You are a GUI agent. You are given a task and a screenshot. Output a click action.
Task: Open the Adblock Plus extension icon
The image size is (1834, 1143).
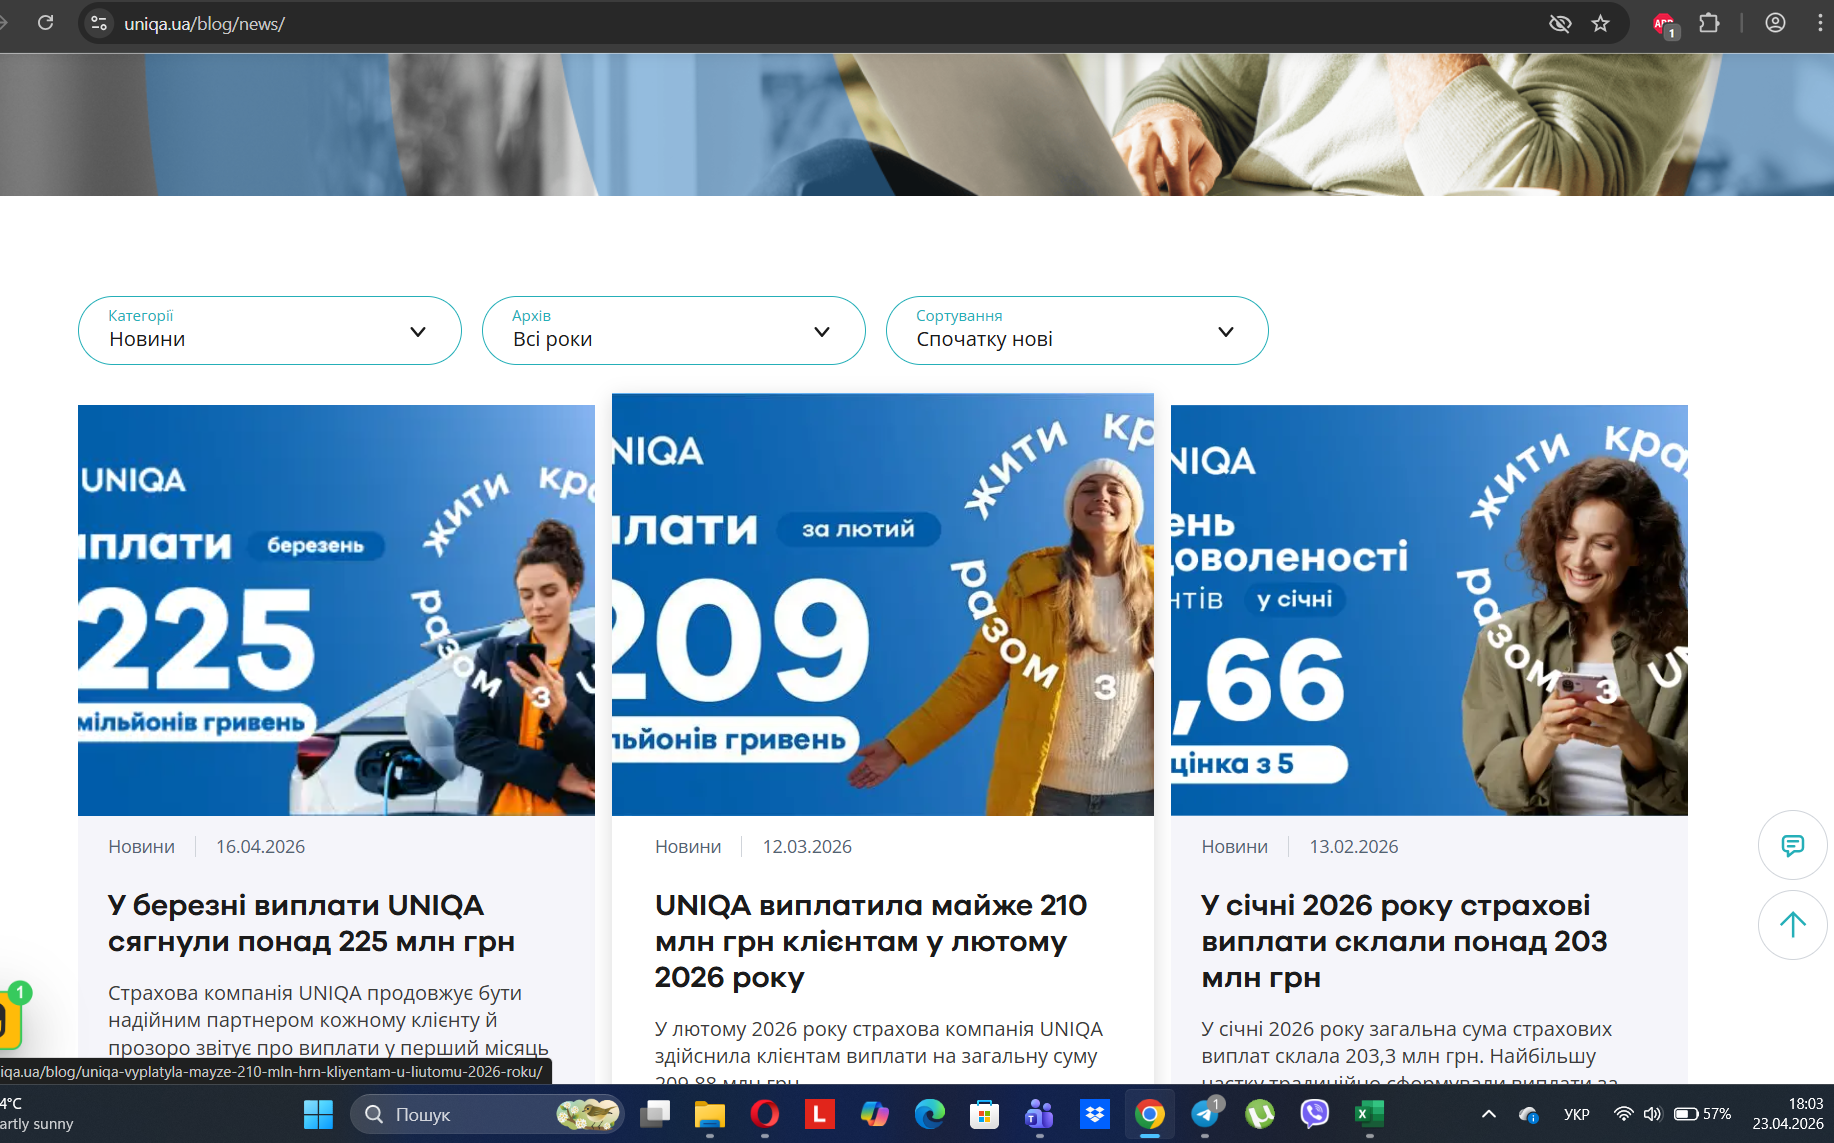coord(1664,24)
